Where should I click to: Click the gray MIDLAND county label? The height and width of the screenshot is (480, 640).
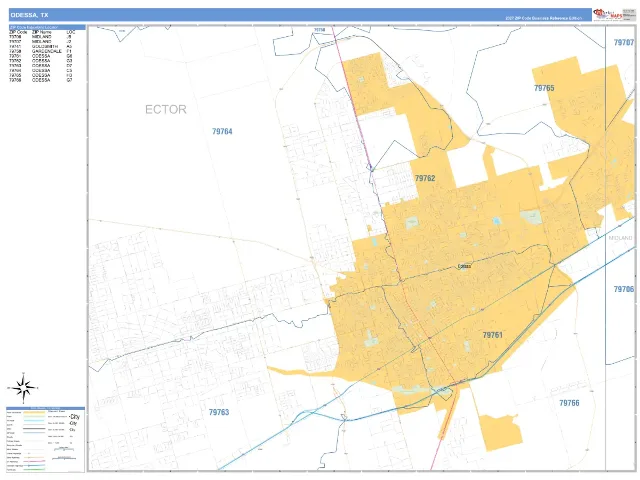tap(620, 238)
